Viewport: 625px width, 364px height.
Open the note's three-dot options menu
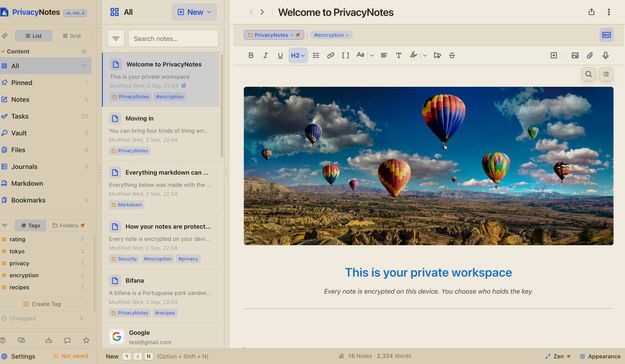609,12
